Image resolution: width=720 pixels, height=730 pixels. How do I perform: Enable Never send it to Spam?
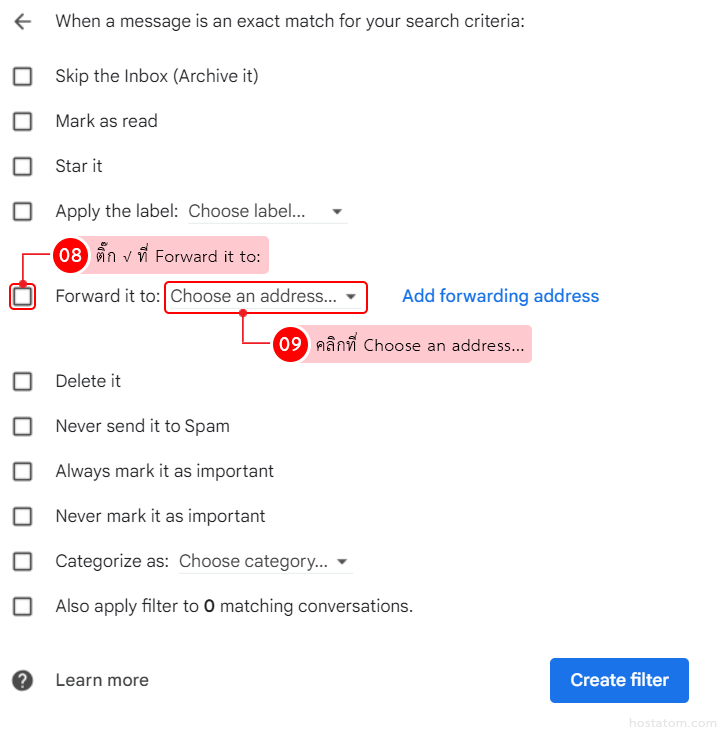pyautogui.click(x=23, y=426)
